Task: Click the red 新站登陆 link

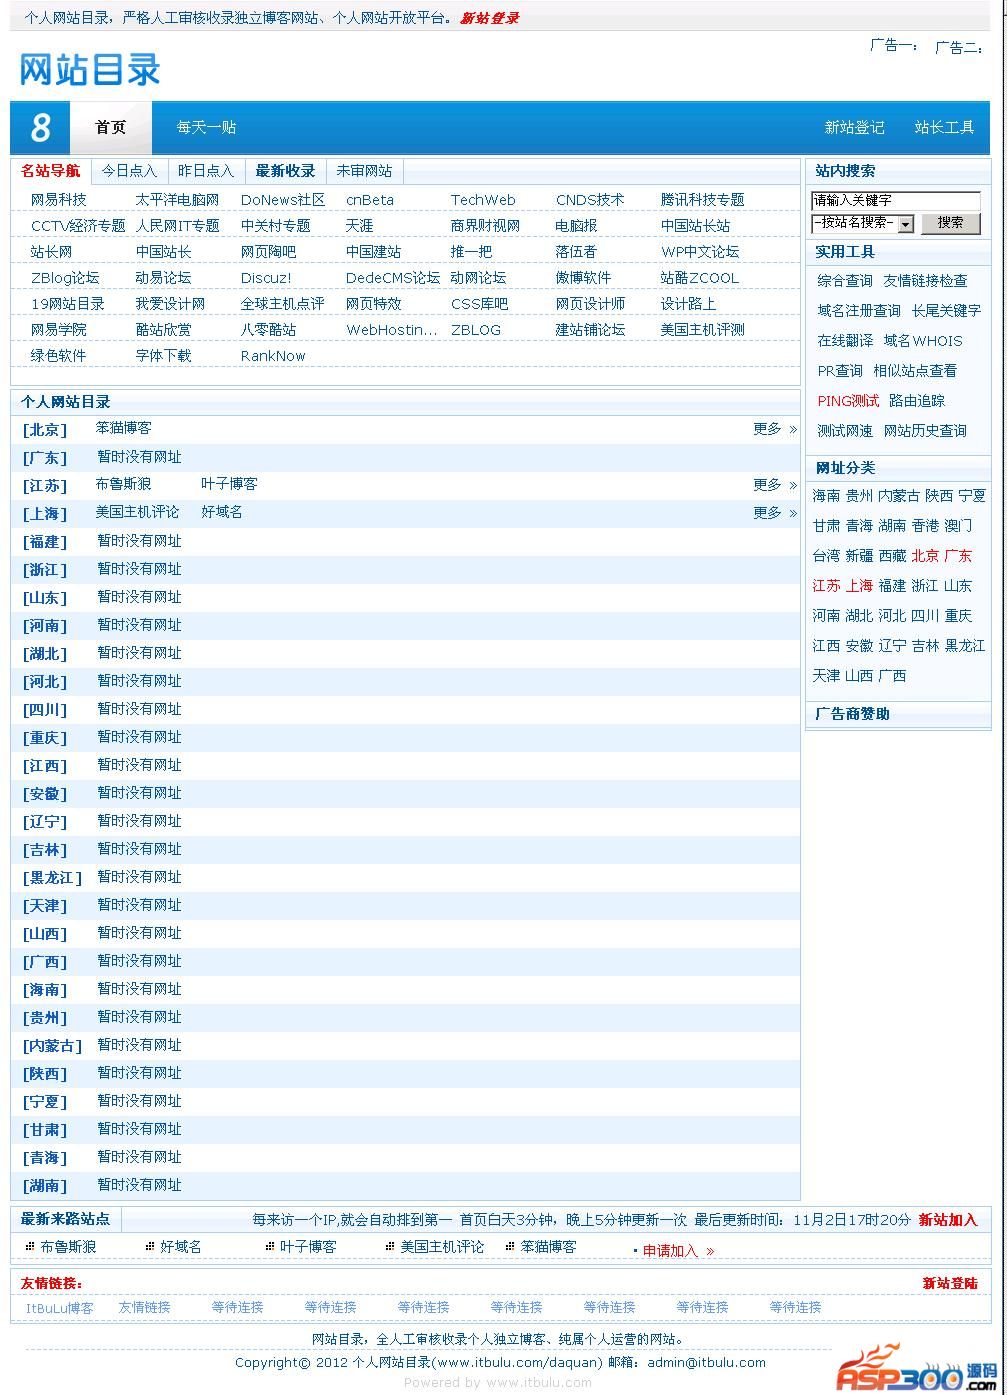Action: tap(950, 1284)
